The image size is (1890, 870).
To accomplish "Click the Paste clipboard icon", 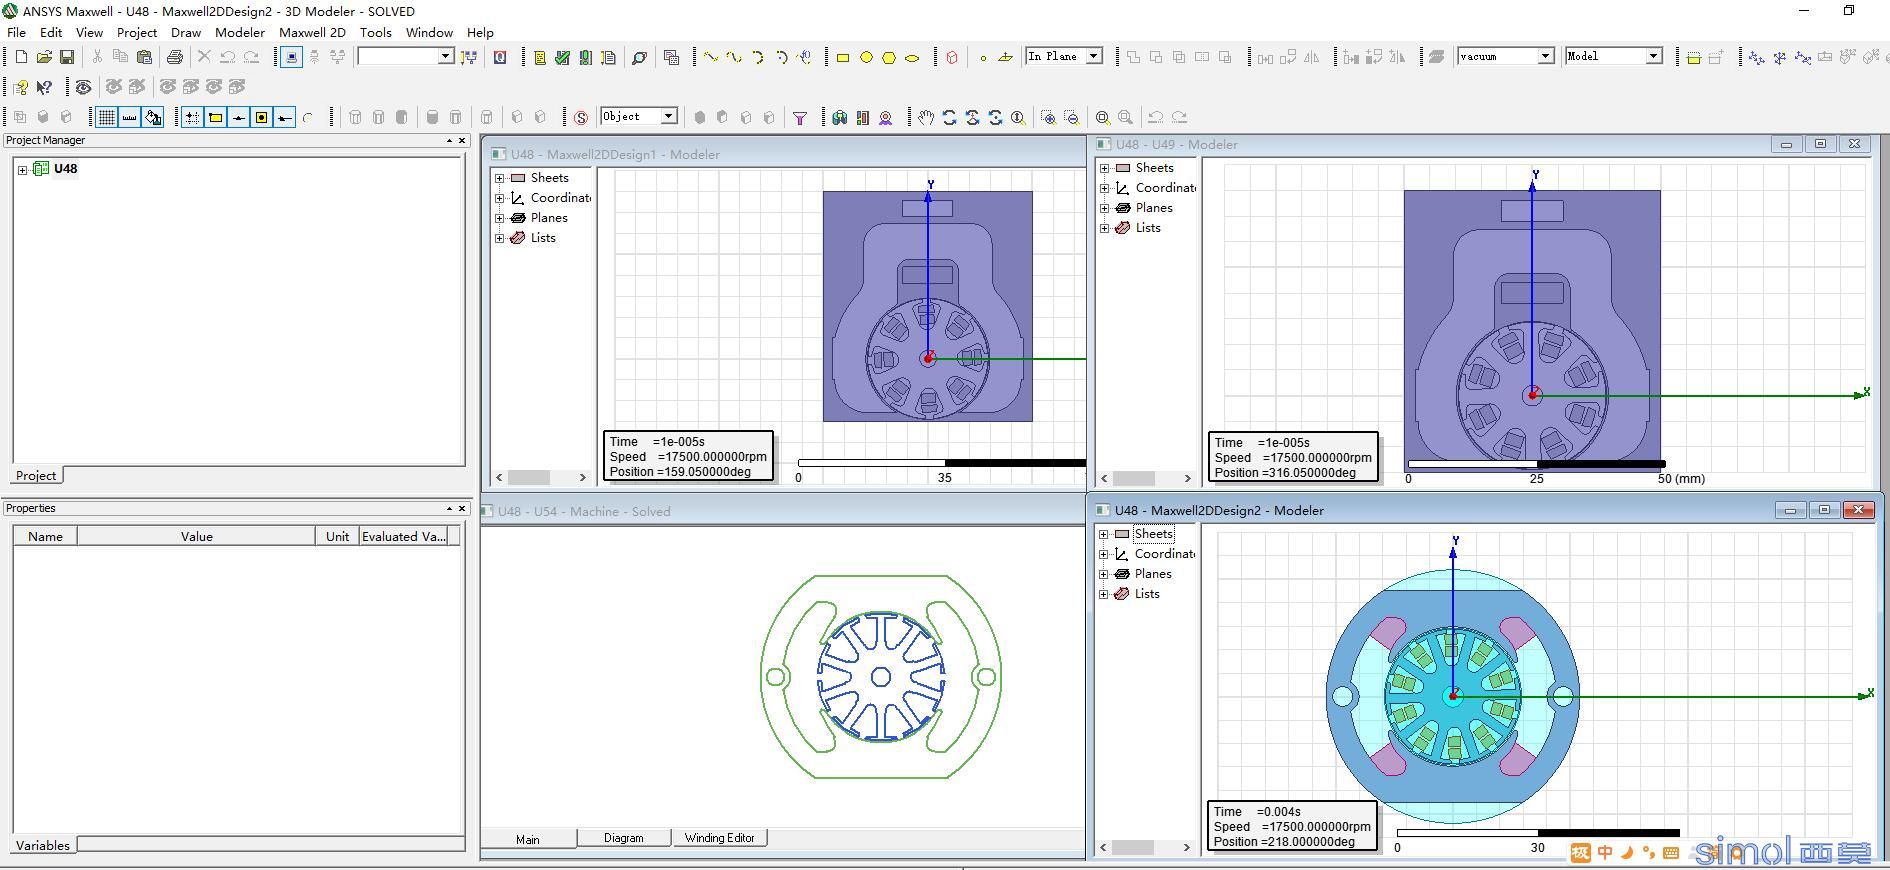I will [x=144, y=57].
